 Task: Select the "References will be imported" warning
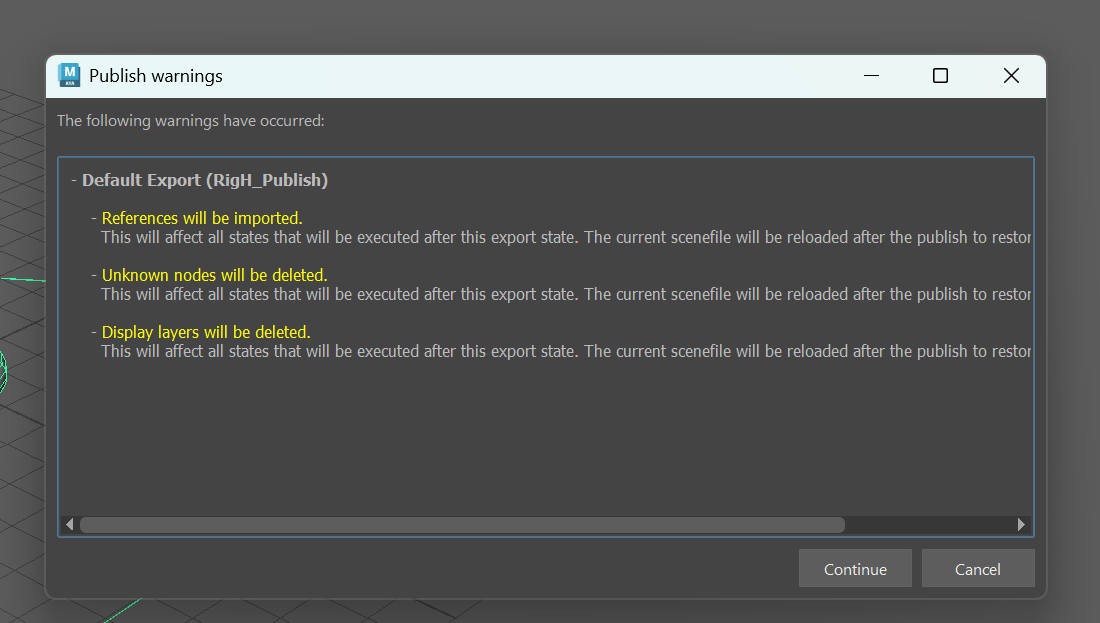(x=202, y=218)
